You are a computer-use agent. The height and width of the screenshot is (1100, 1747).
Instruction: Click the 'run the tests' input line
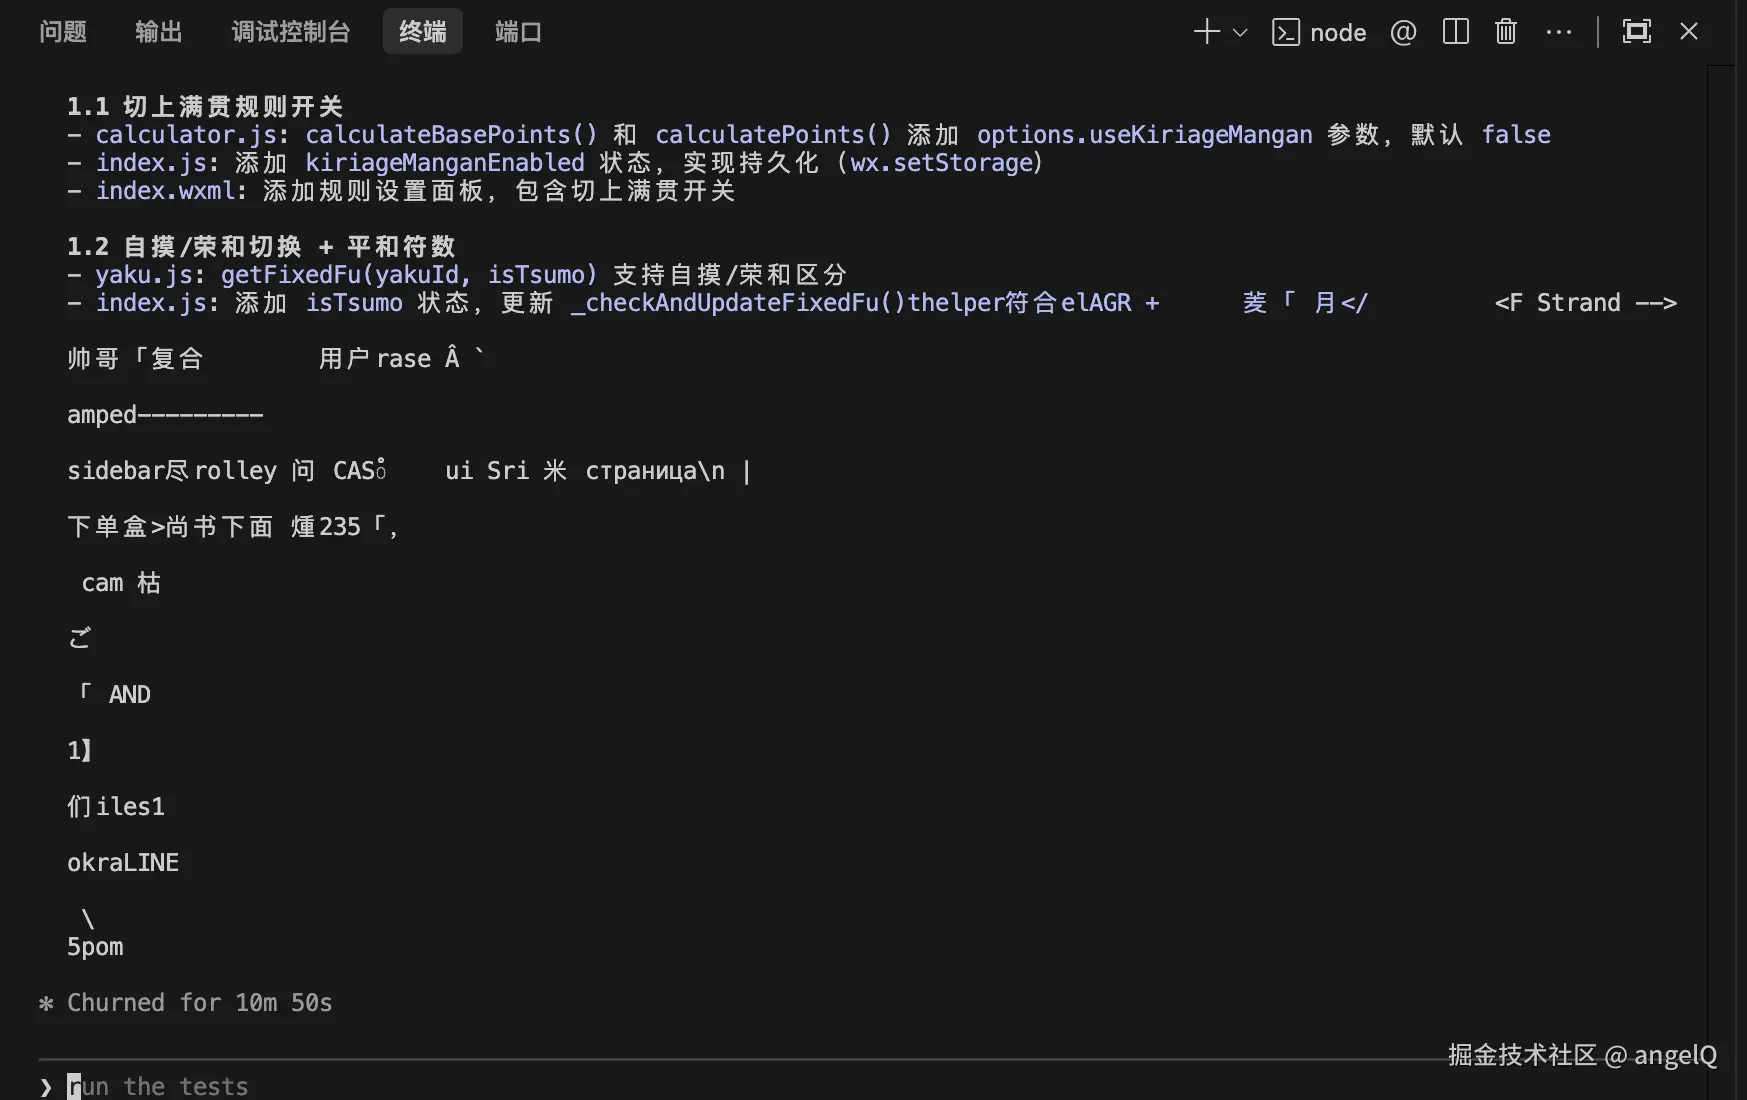point(160,1086)
